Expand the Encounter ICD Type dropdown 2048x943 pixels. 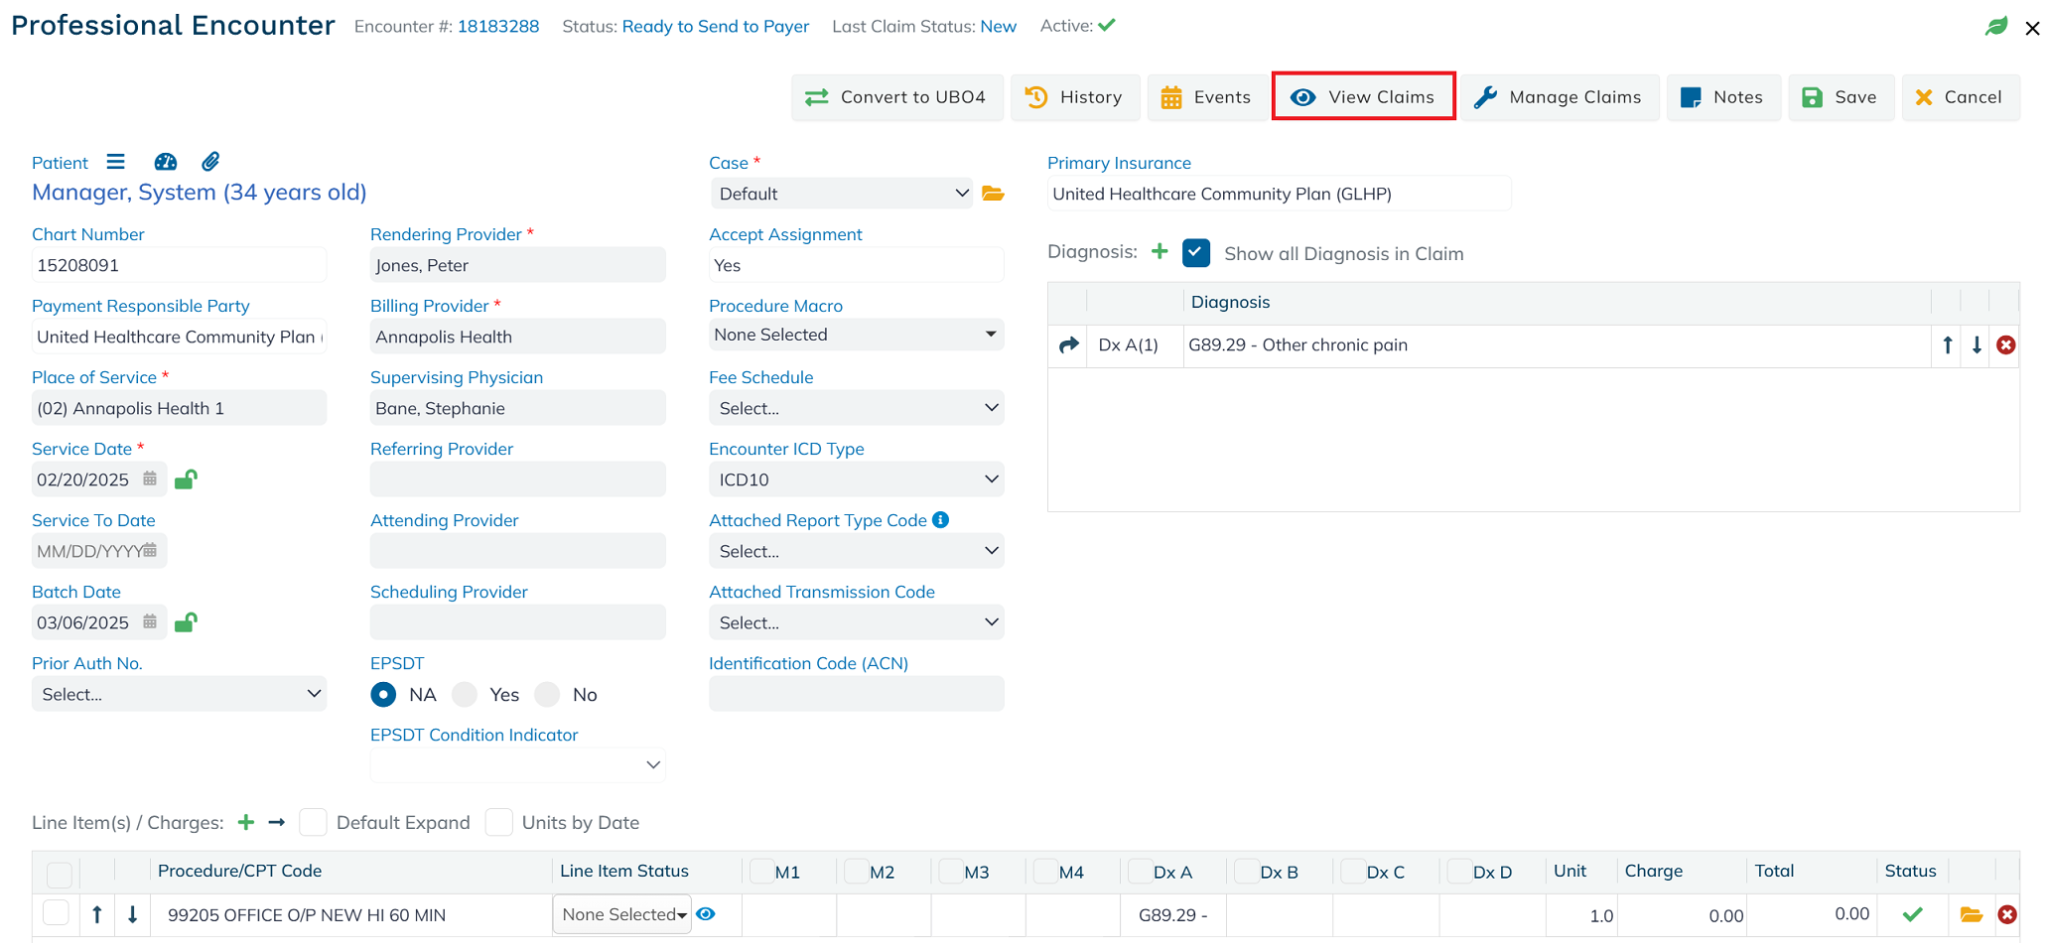856,480
